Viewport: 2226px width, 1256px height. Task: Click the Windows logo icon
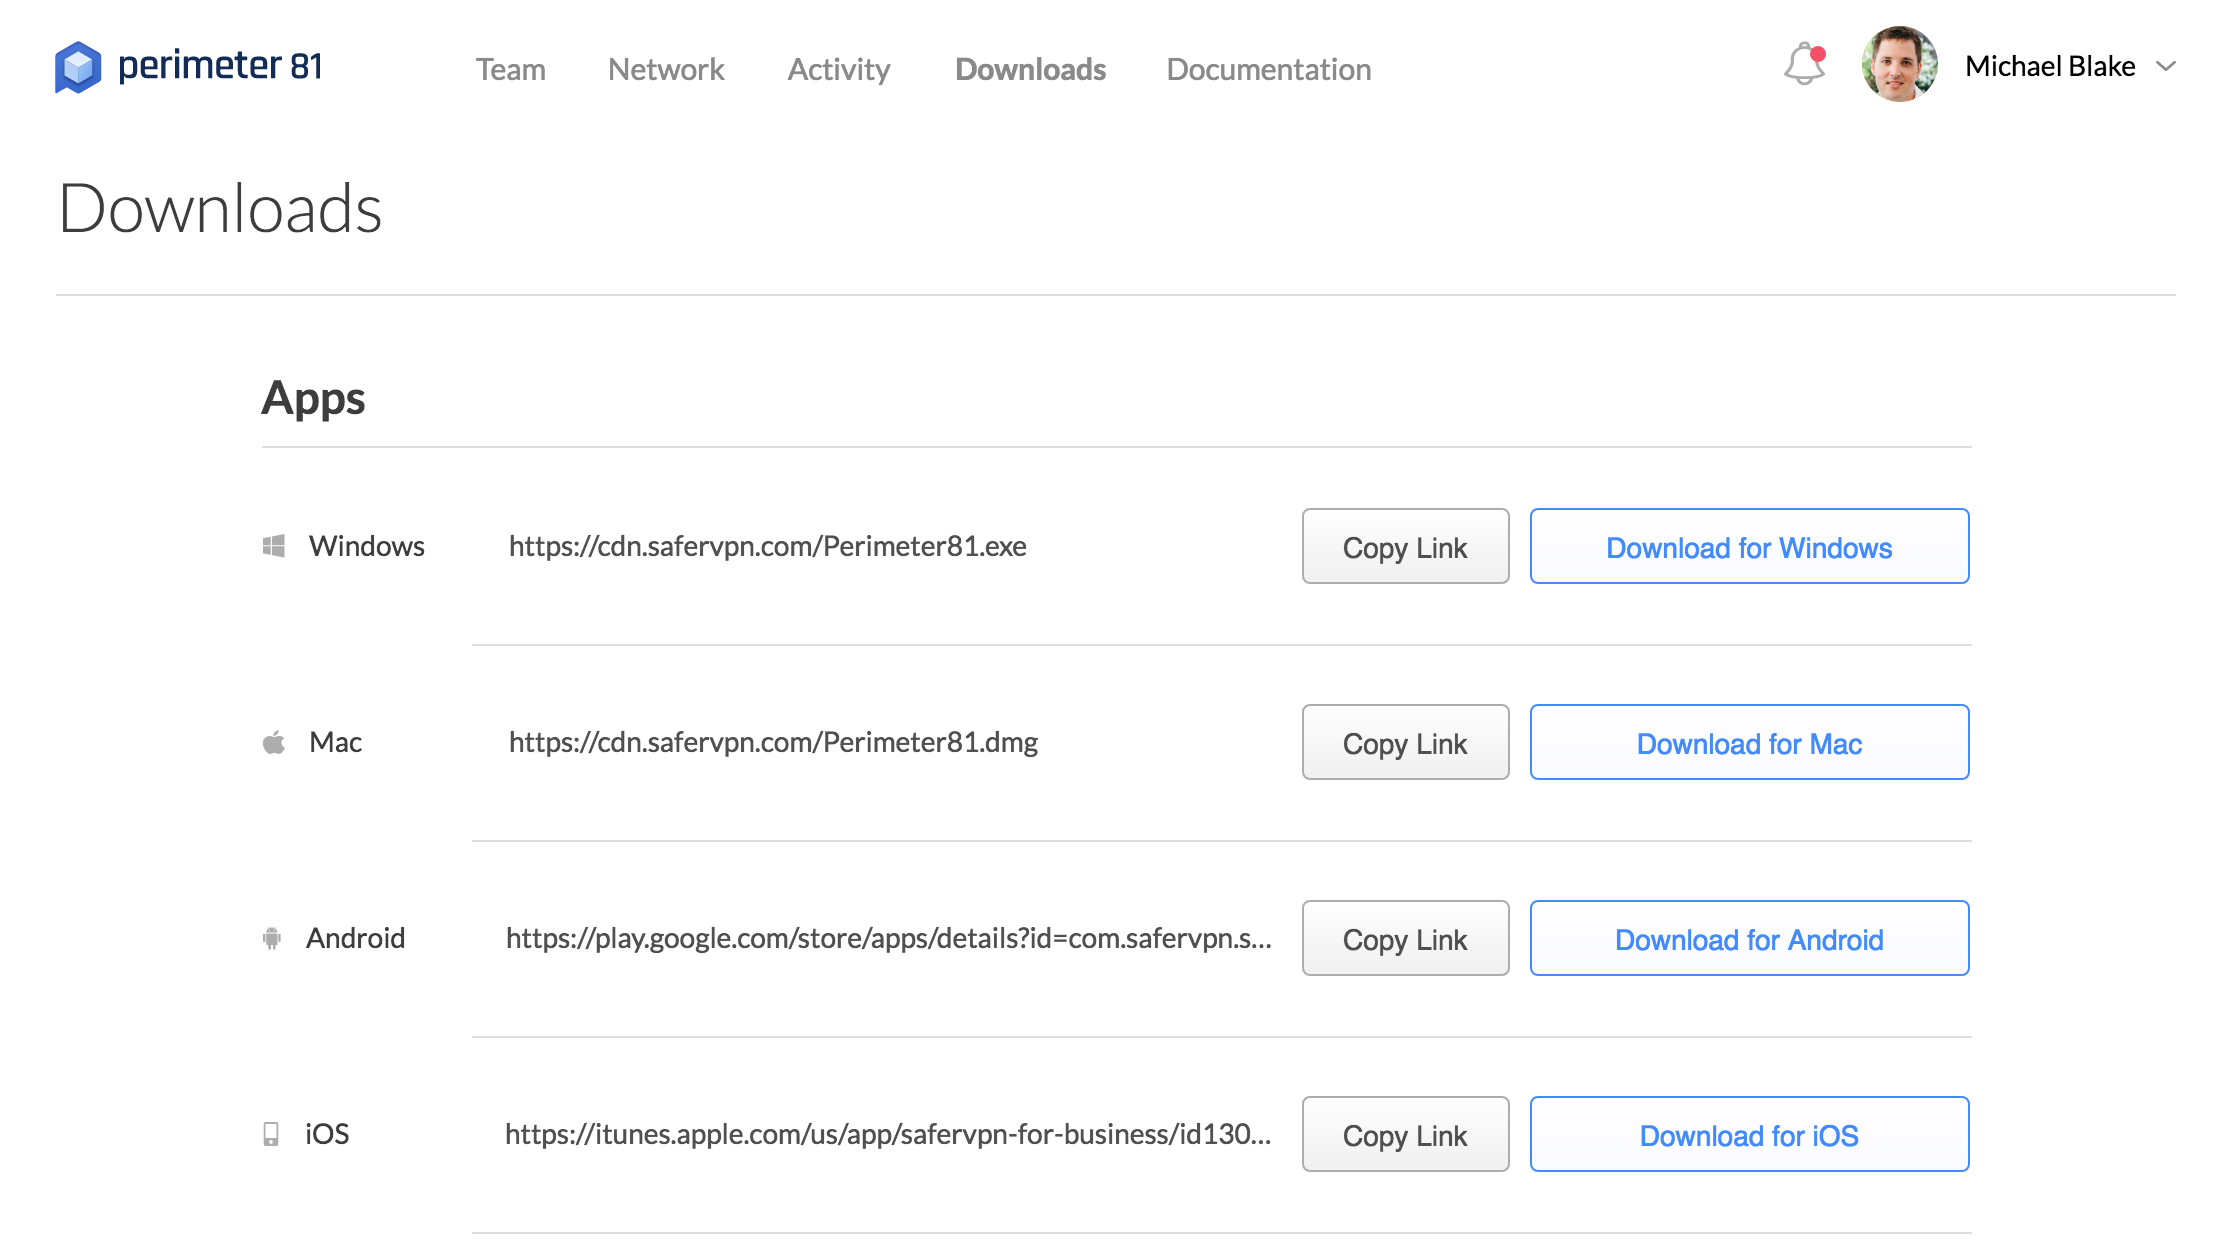tap(274, 546)
